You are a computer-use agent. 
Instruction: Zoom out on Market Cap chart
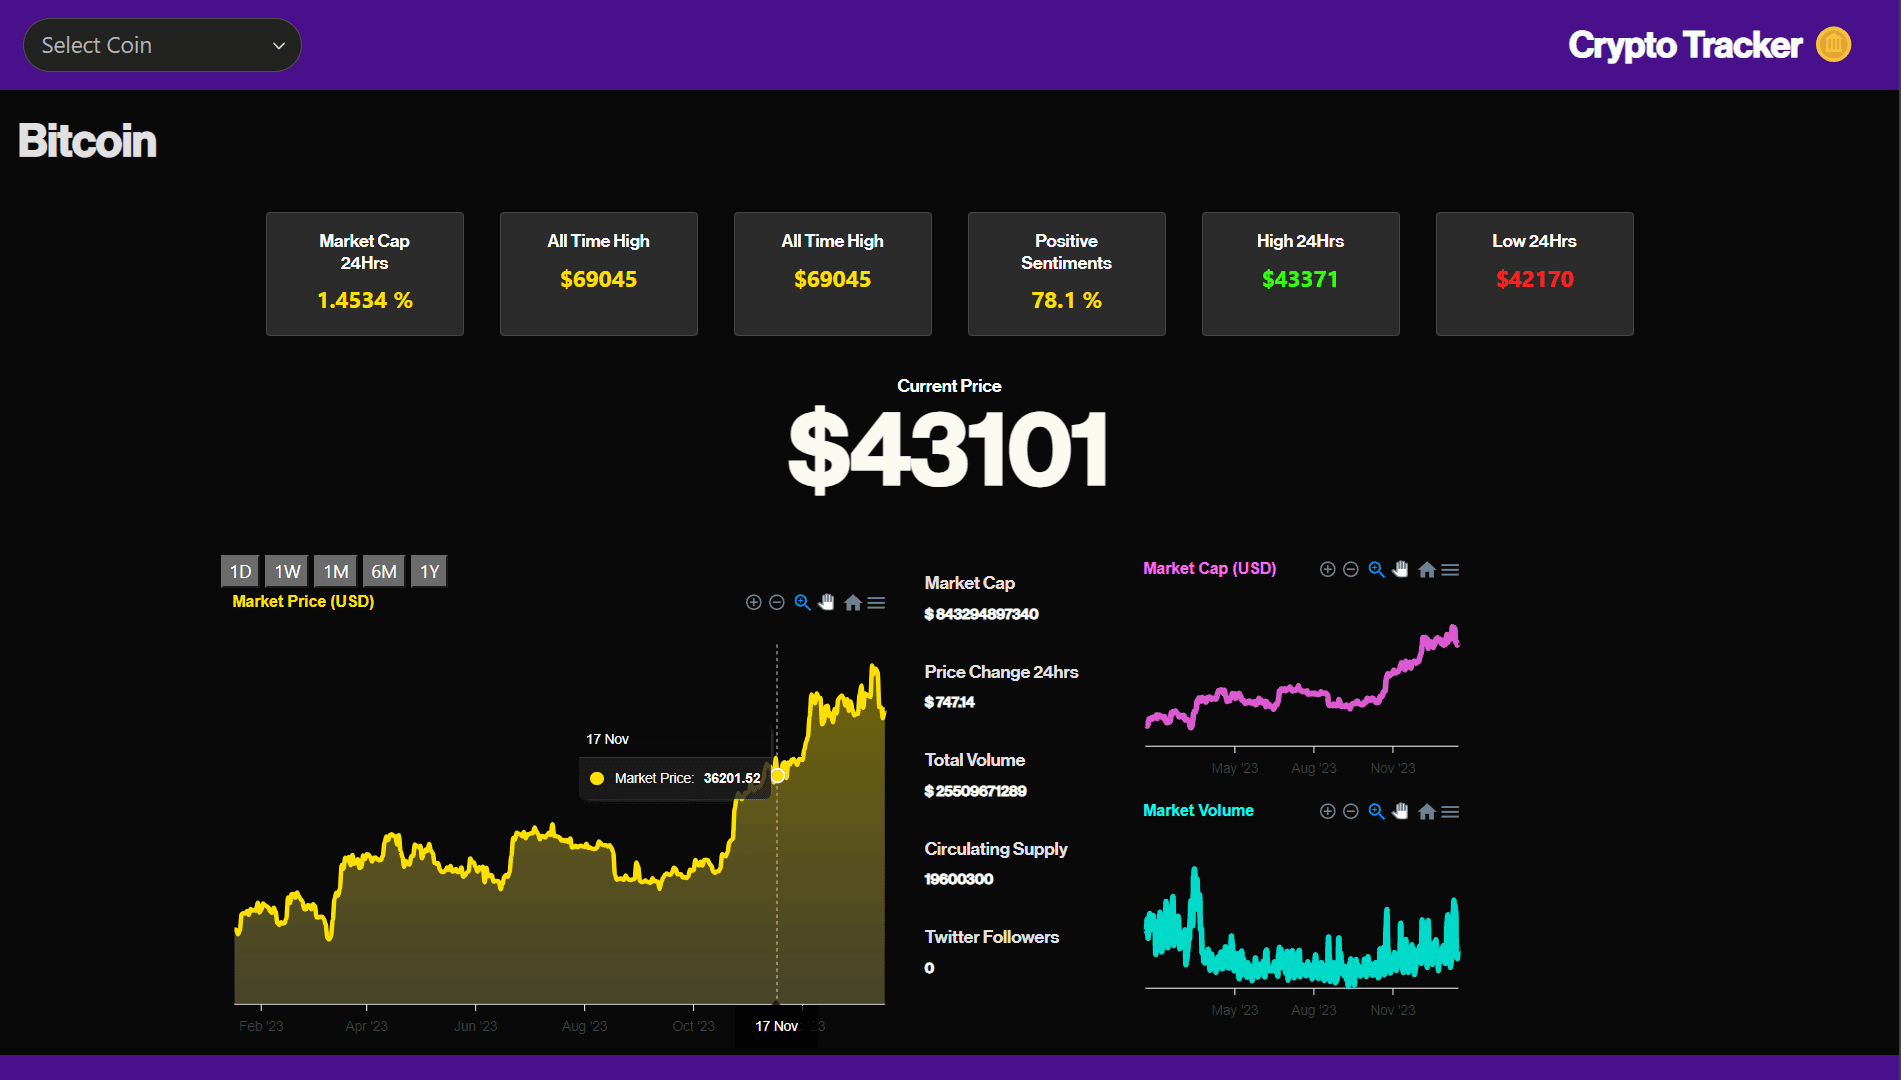tap(1351, 569)
